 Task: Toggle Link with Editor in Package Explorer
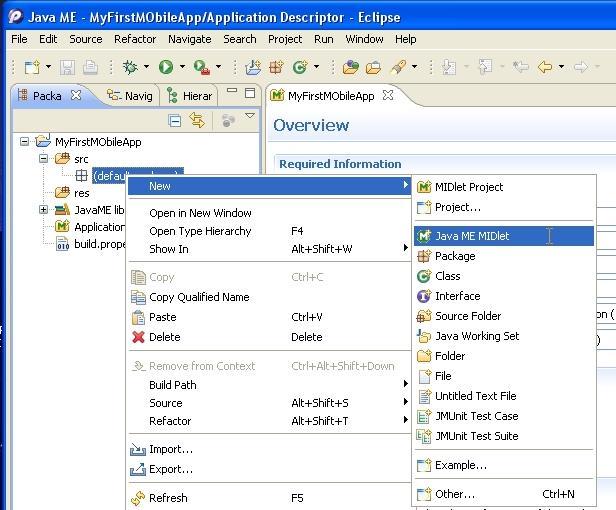coord(197,120)
